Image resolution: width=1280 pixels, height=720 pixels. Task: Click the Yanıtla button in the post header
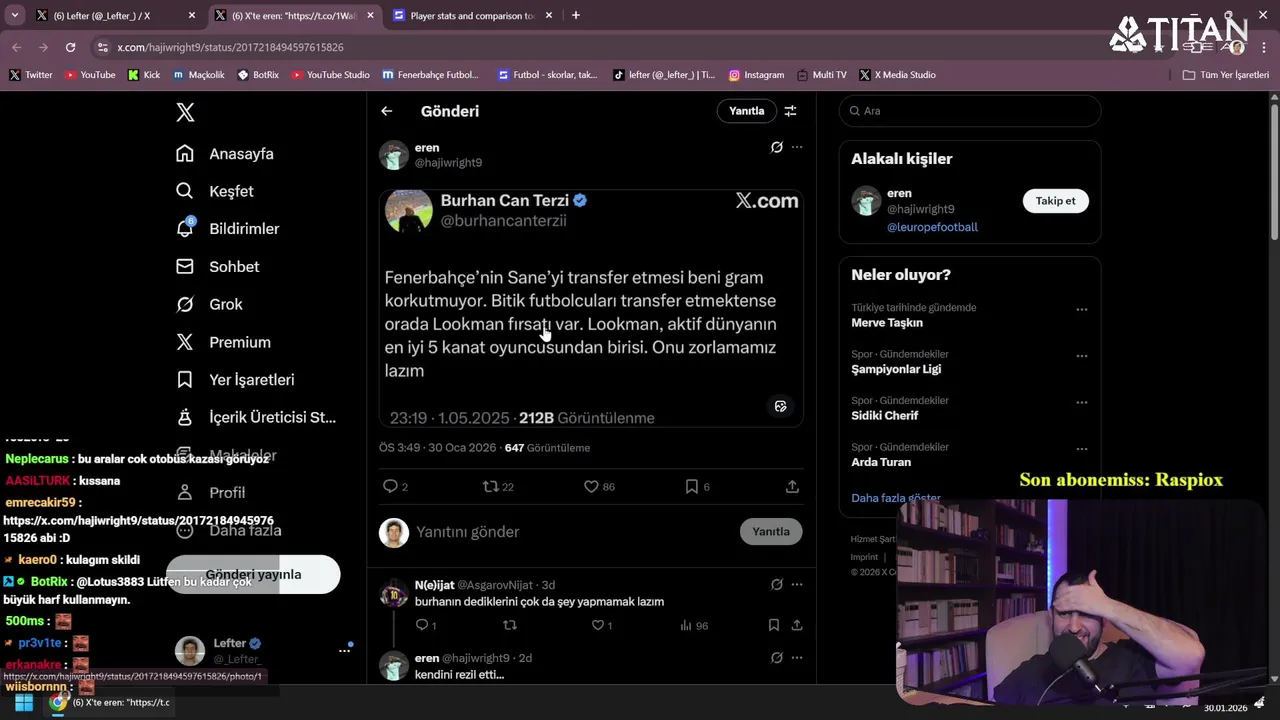coord(746,111)
